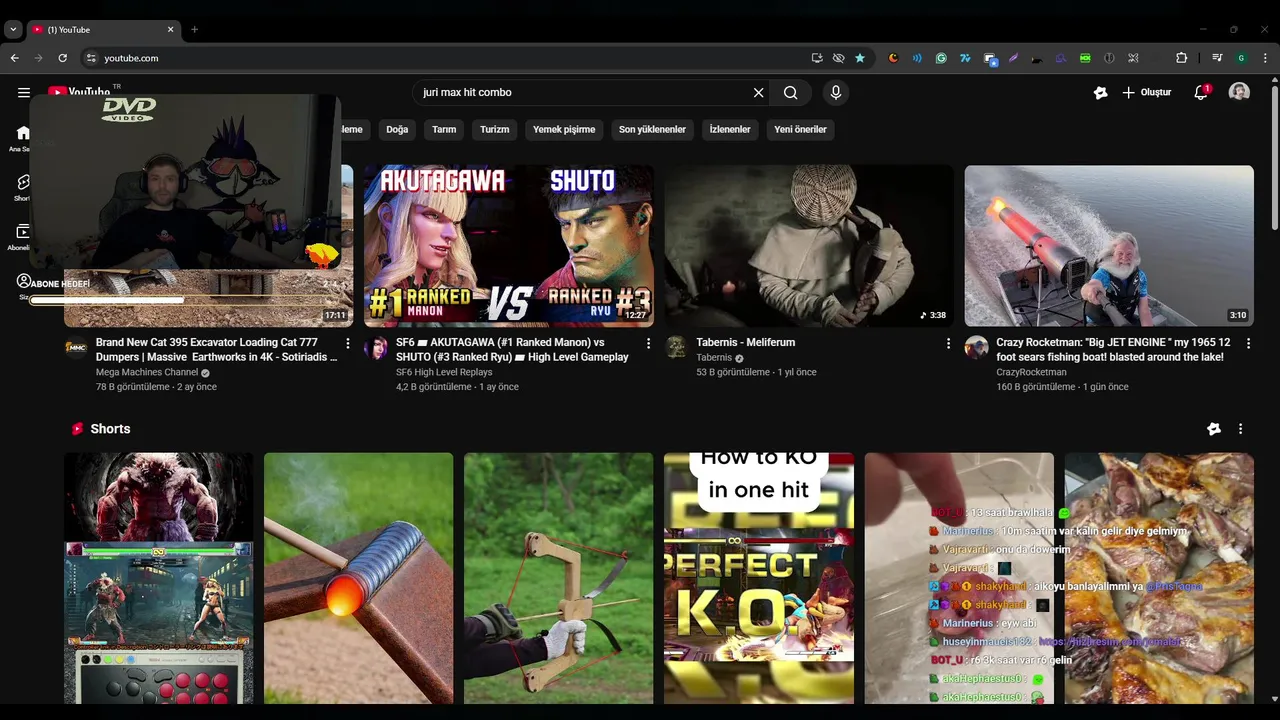
Task: Open the notifications bell
Action: 1201,92
